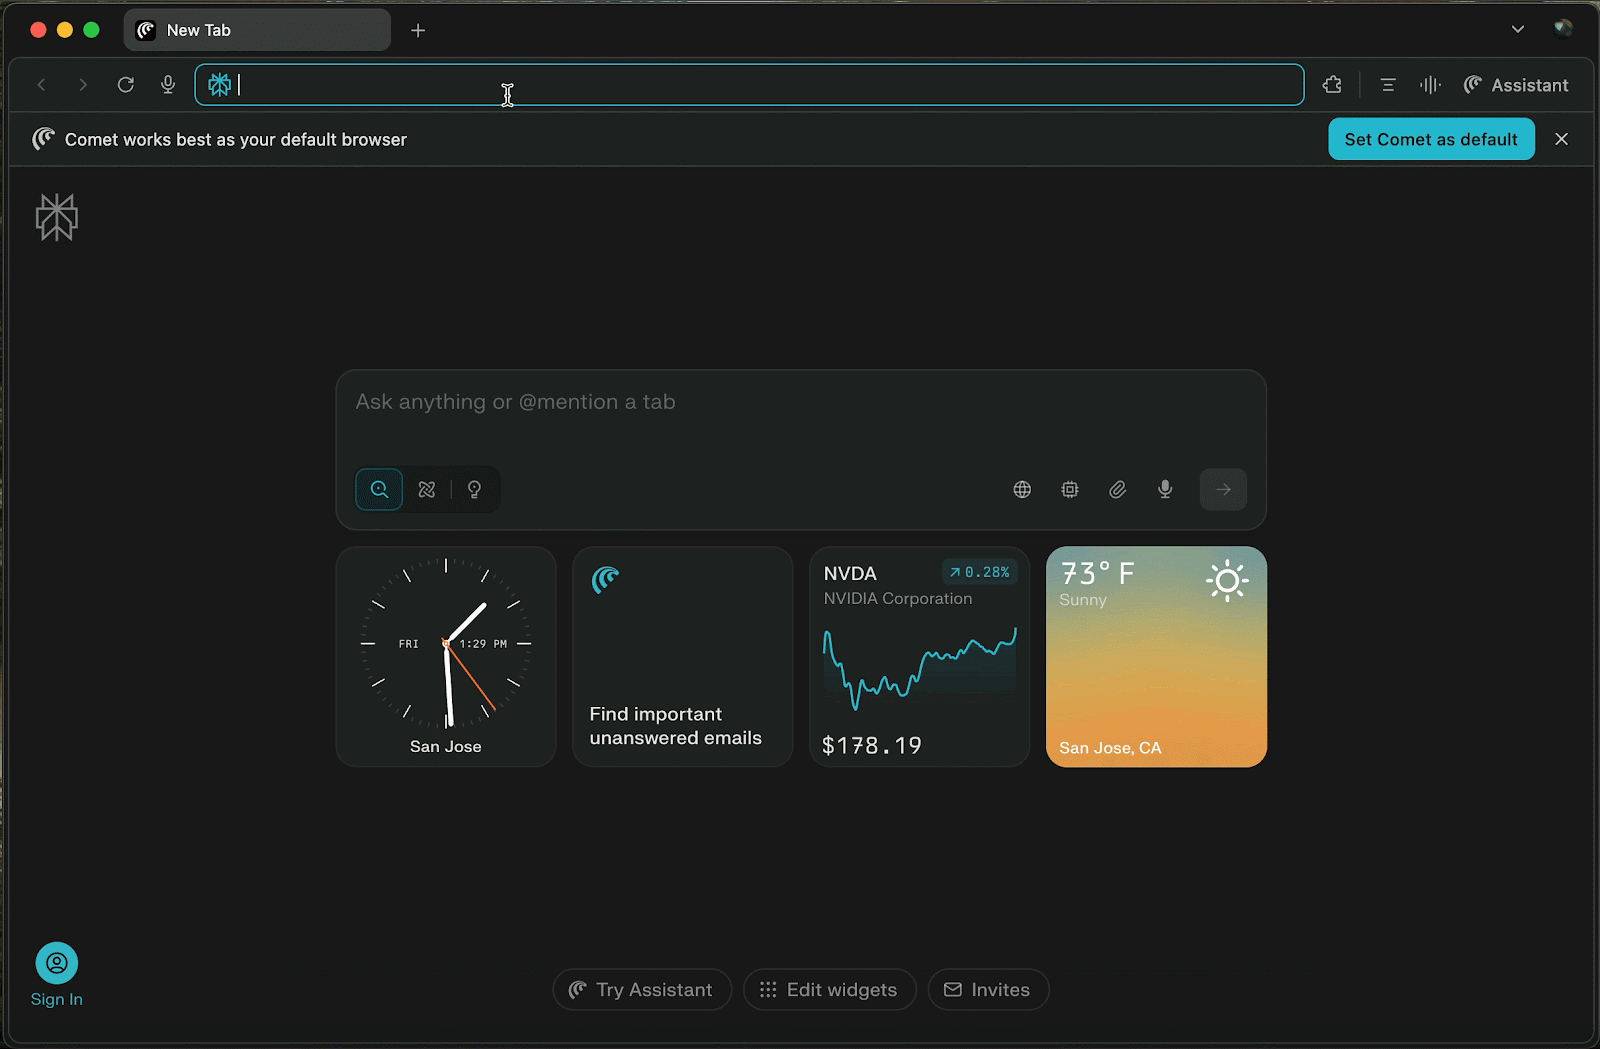Viewport: 1600px width, 1049px height.
Task: Click the Edit widgets button
Action: [x=829, y=989]
